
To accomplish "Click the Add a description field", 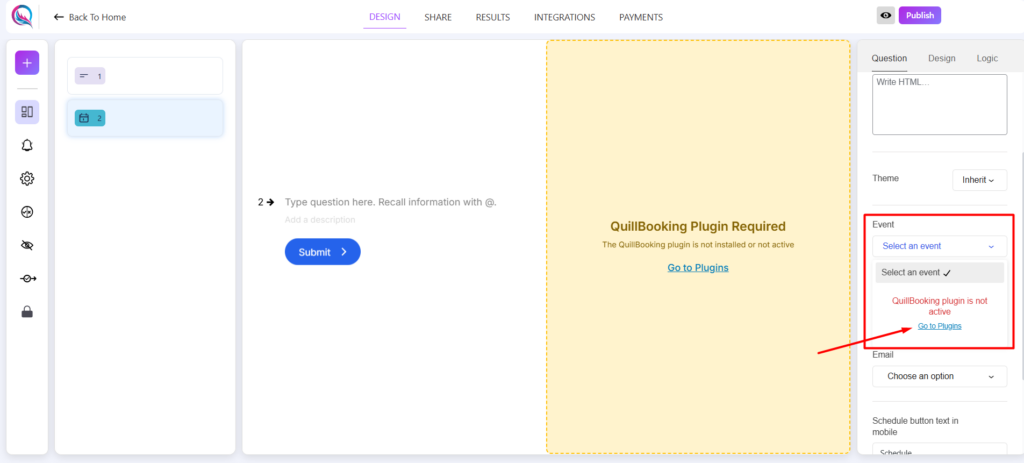I will 320,220.
